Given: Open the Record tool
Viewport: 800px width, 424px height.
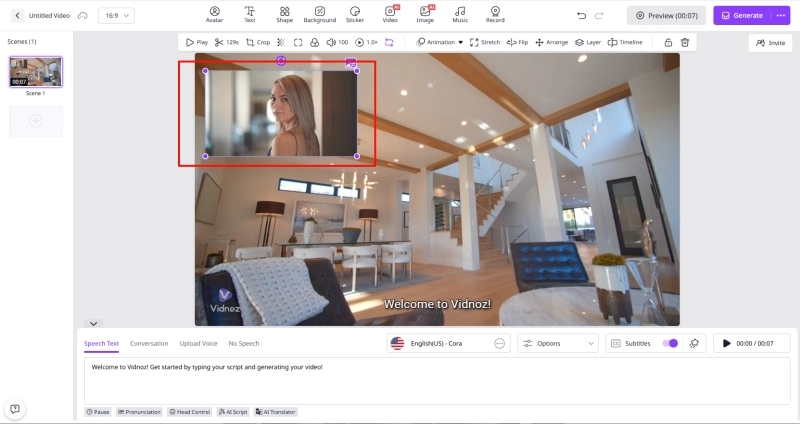Looking at the screenshot, I should coord(495,15).
